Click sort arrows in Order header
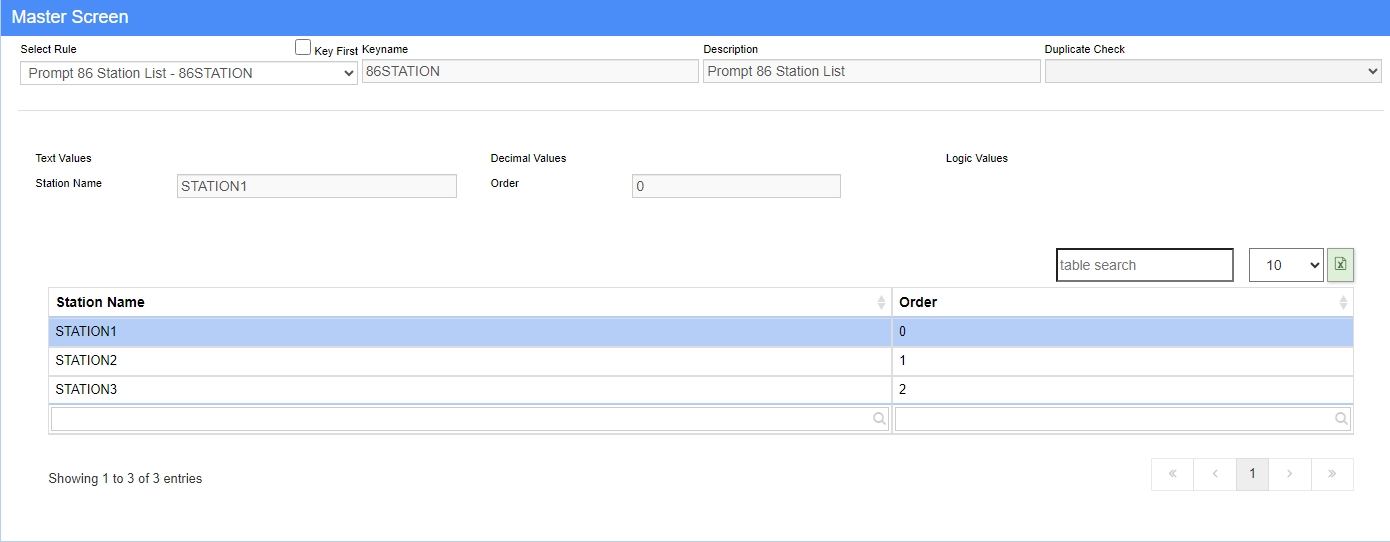This screenshot has width=1390, height=542. pyautogui.click(x=1343, y=302)
